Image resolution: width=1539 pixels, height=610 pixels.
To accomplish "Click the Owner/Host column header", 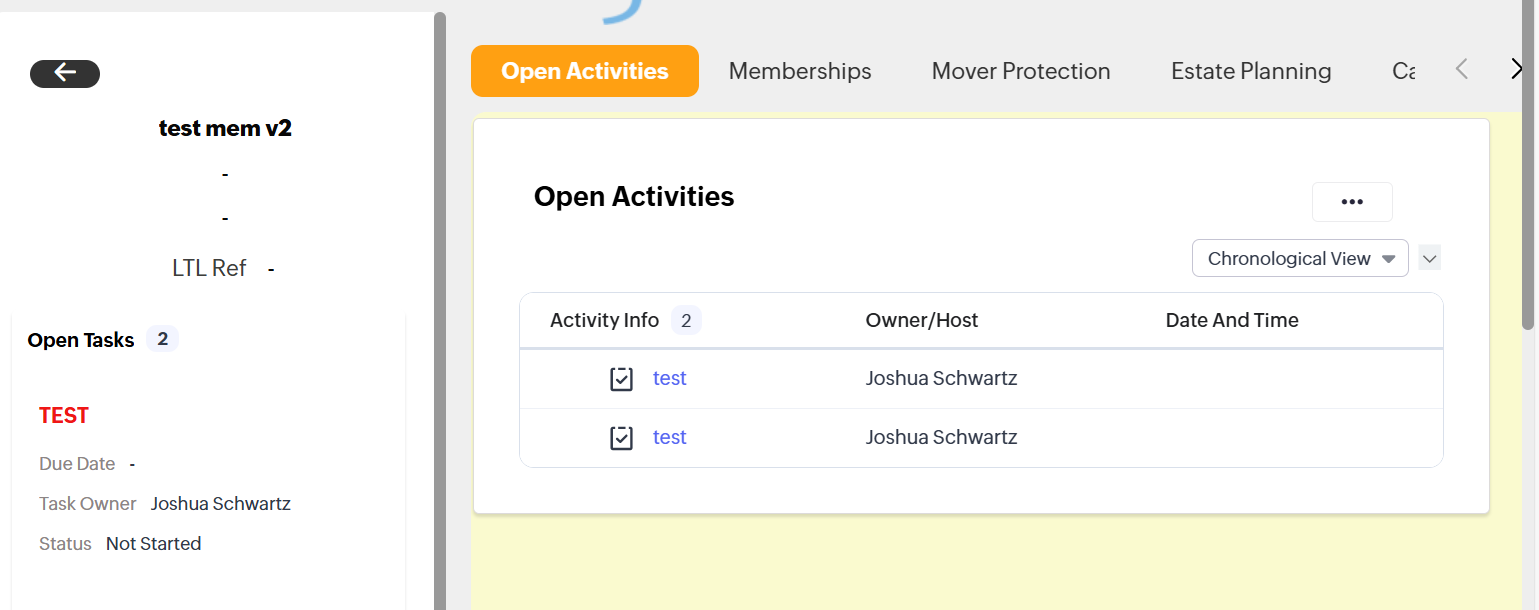I will point(922,320).
